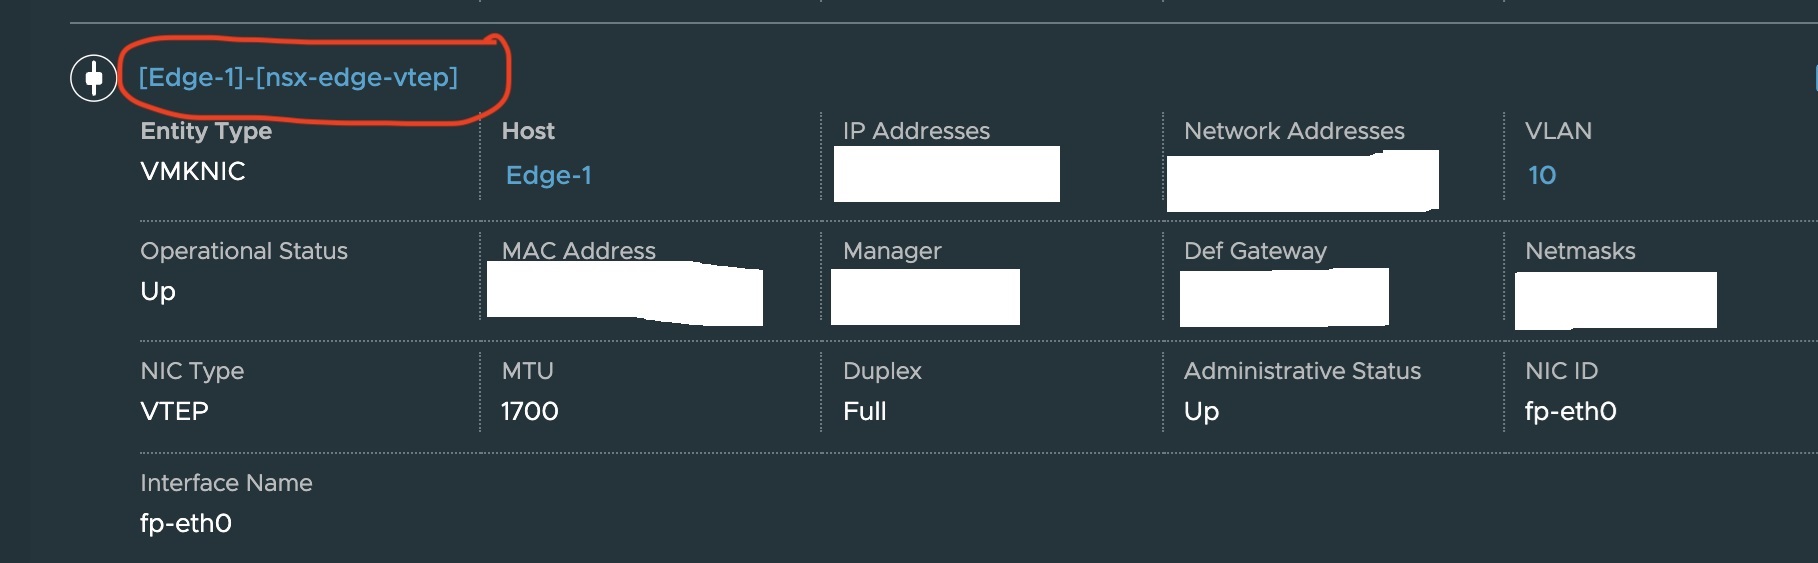The height and width of the screenshot is (563, 1818).
Task: Click the Entity Type label
Action: 206,131
